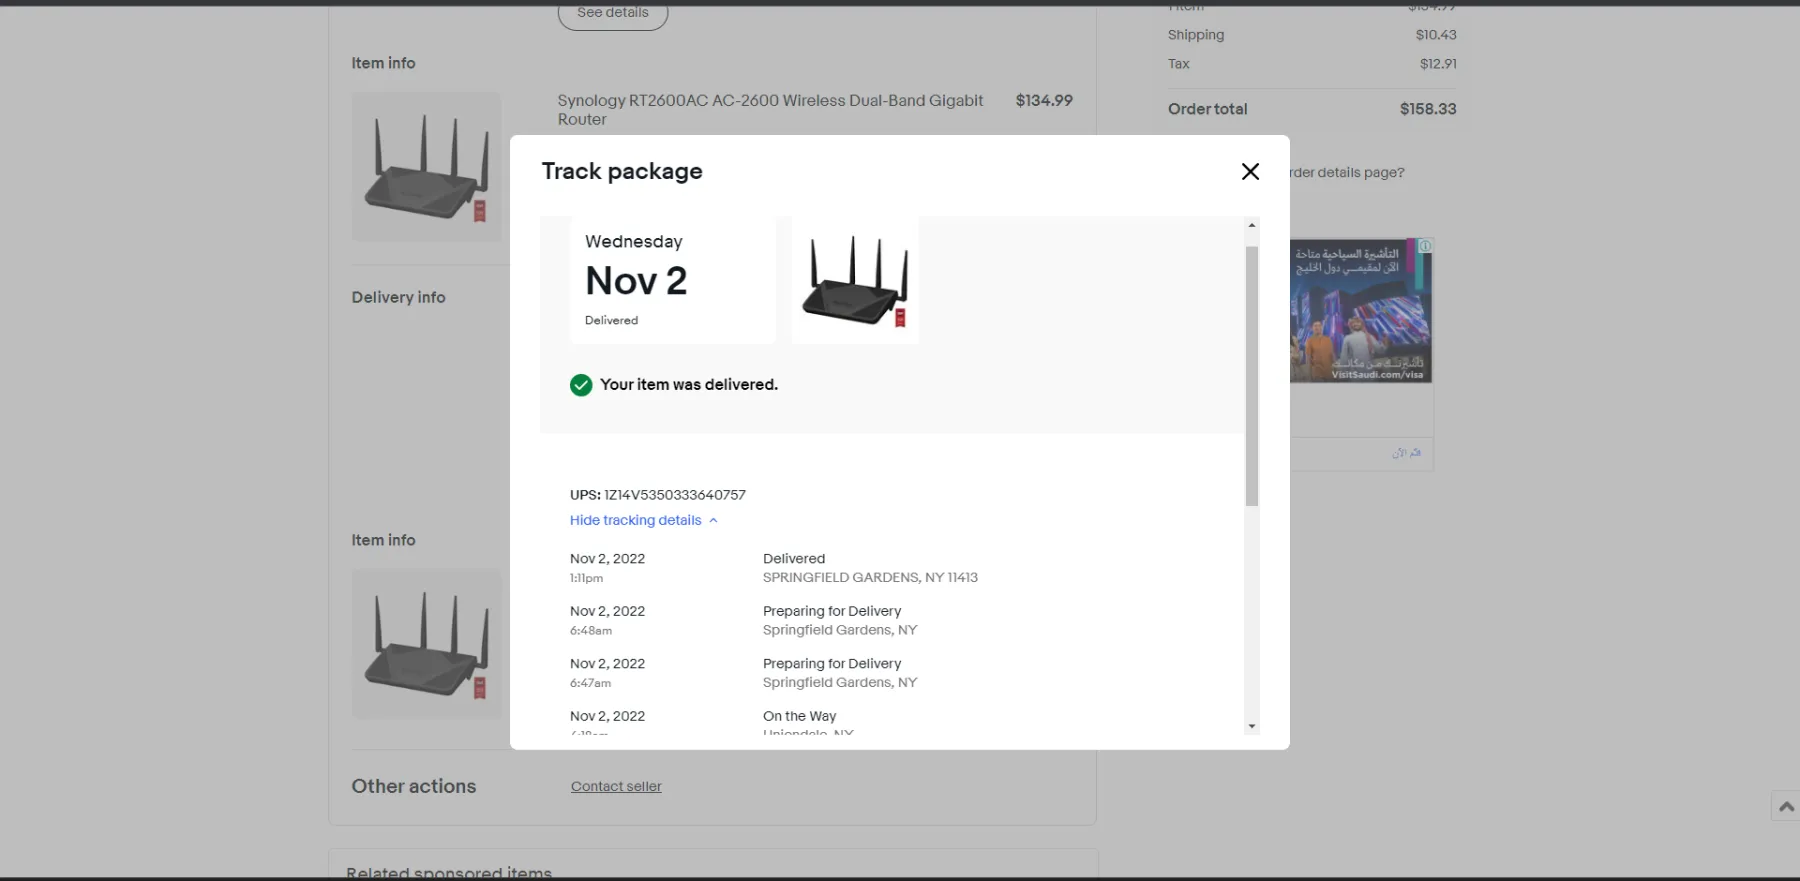Image resolution: width=1800 pixels, height=881 pixels.
Task: Click the Wednesday Nov 2 delivered date card
Action: tap(672, 281)
